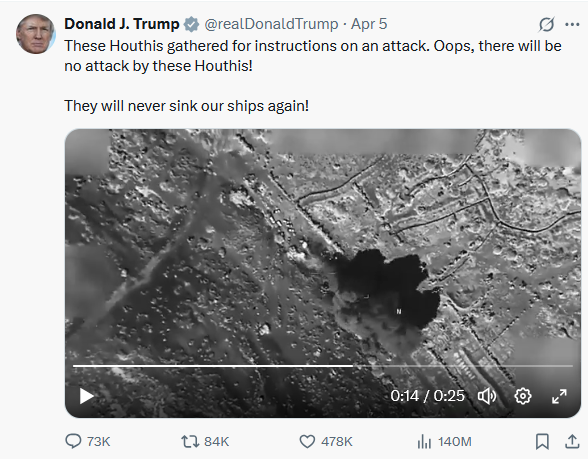Open Grok explain icon beside more menu

[x=546, y=25]
